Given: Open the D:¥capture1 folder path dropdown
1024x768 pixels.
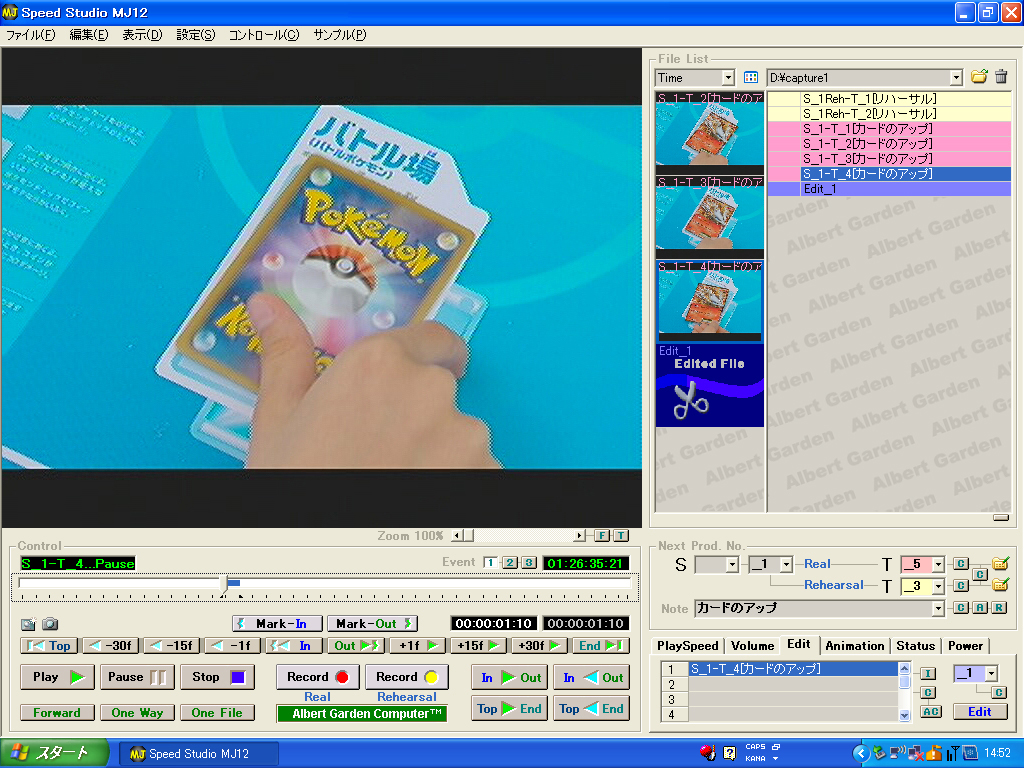Looking at the screenshot, I should coord(956,78).
